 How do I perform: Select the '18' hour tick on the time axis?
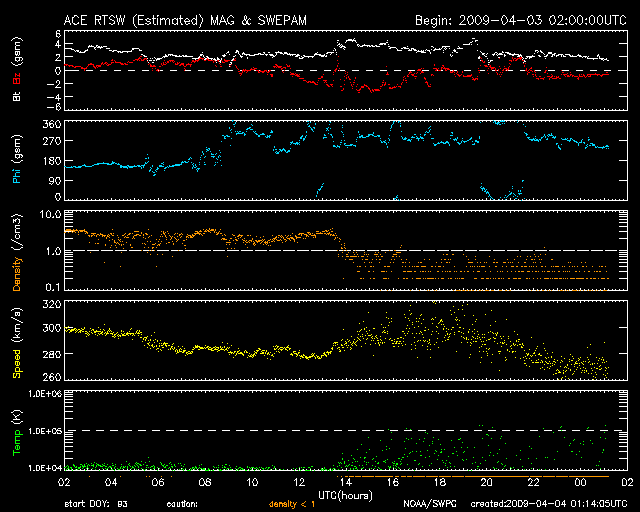tap(440, 483)
